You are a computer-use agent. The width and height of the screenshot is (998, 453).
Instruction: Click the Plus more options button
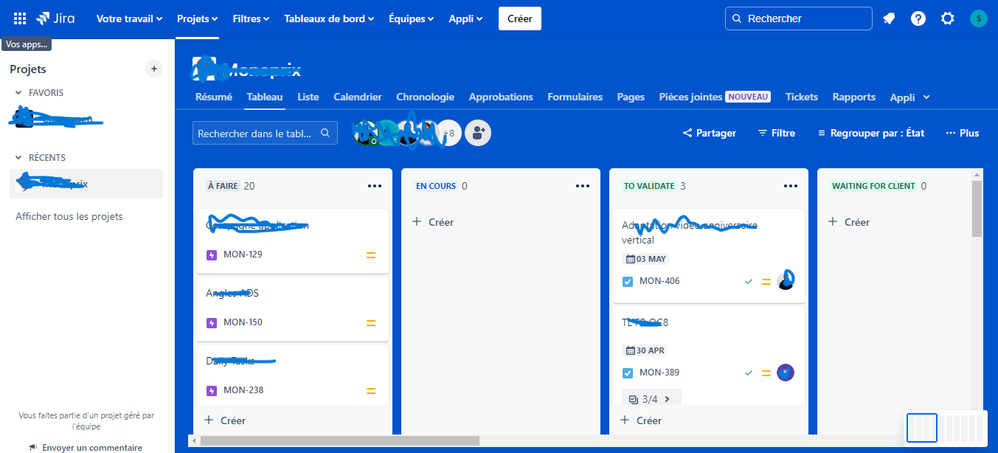962,133
